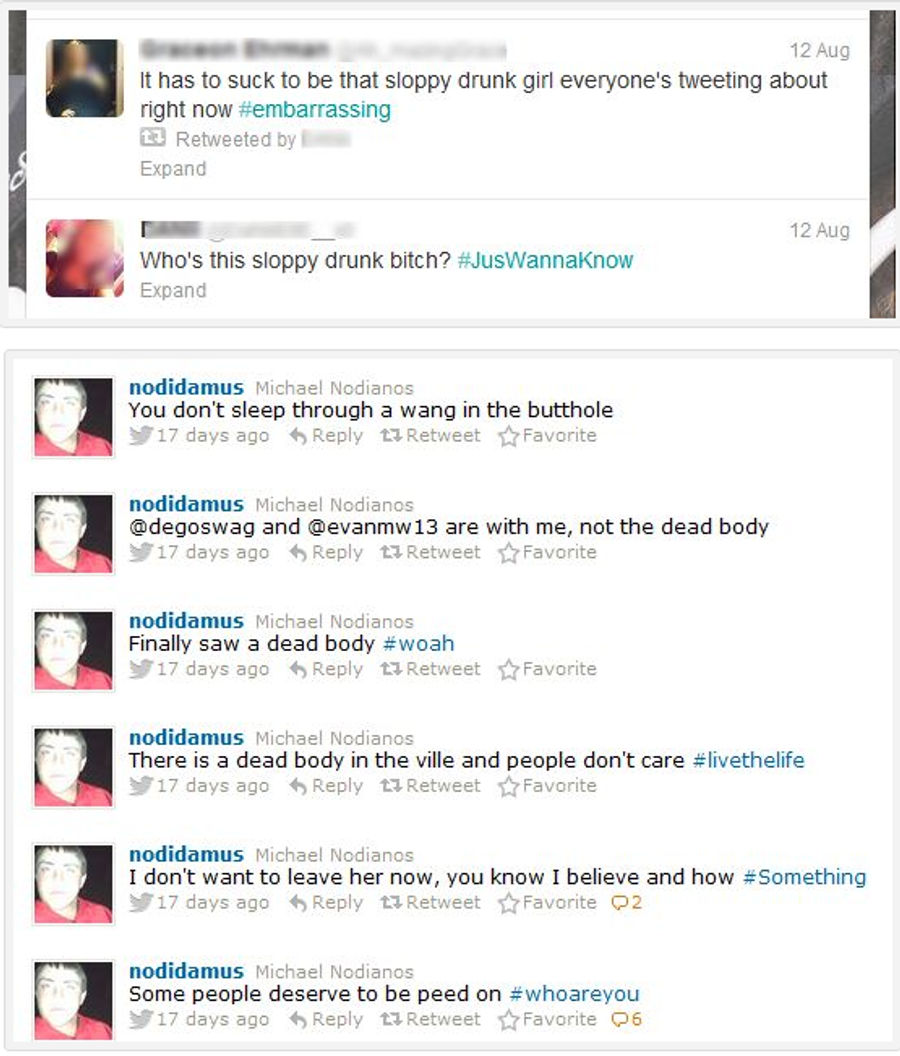Open the #whoareyou hashtag
The height and width of the screenshot is (1056, 900).
point(575,993)
